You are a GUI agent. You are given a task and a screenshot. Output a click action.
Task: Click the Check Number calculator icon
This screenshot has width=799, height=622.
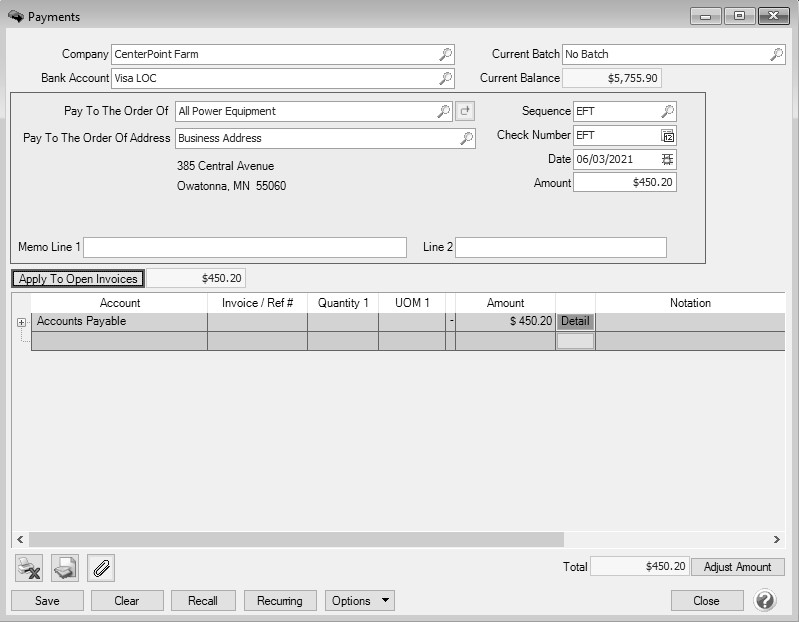668,135
